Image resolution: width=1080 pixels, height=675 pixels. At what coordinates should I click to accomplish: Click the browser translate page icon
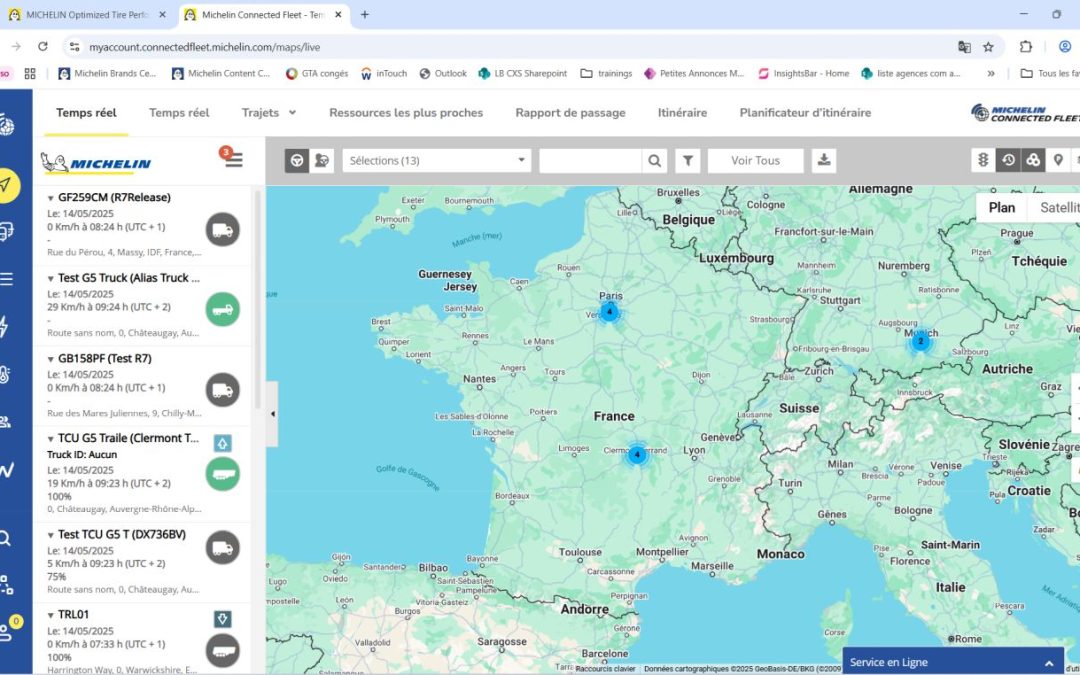coord(964,47)
